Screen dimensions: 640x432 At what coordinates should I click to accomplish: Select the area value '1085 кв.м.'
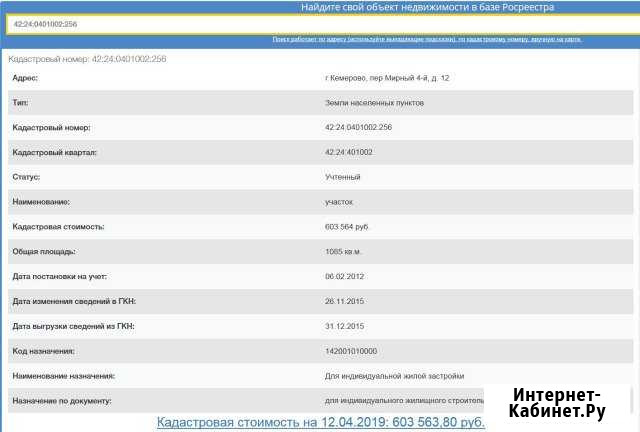pos(344,252)
